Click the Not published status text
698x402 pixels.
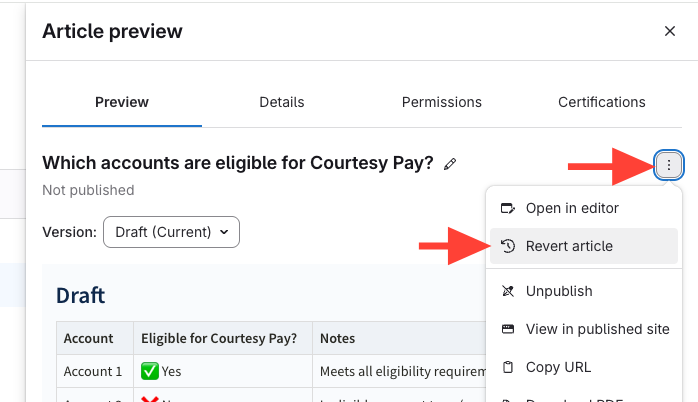coord(88,190)
